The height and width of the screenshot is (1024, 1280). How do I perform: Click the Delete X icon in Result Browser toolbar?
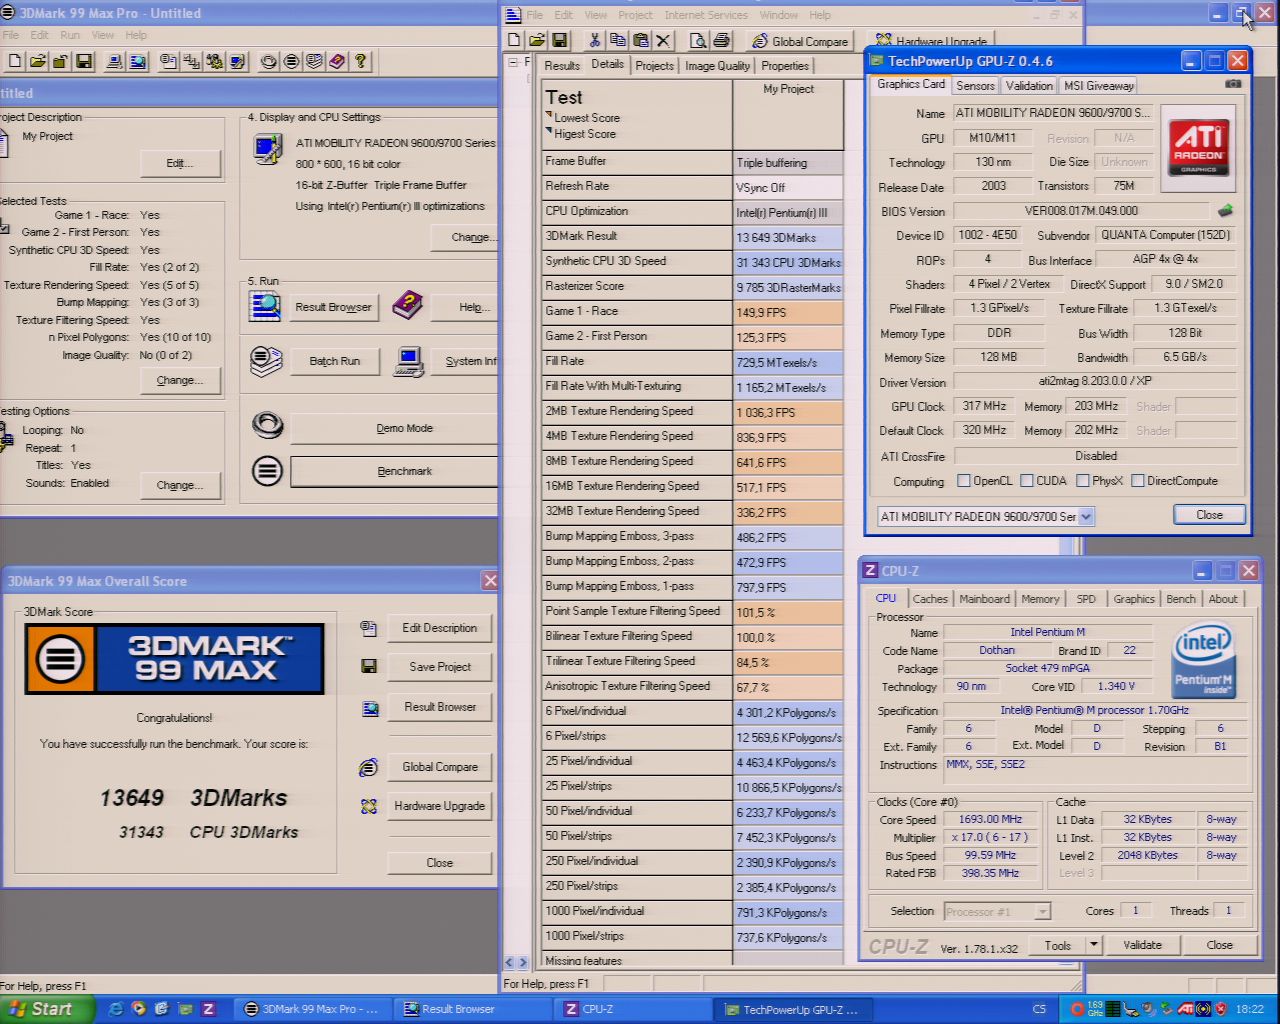click(663, 41)
